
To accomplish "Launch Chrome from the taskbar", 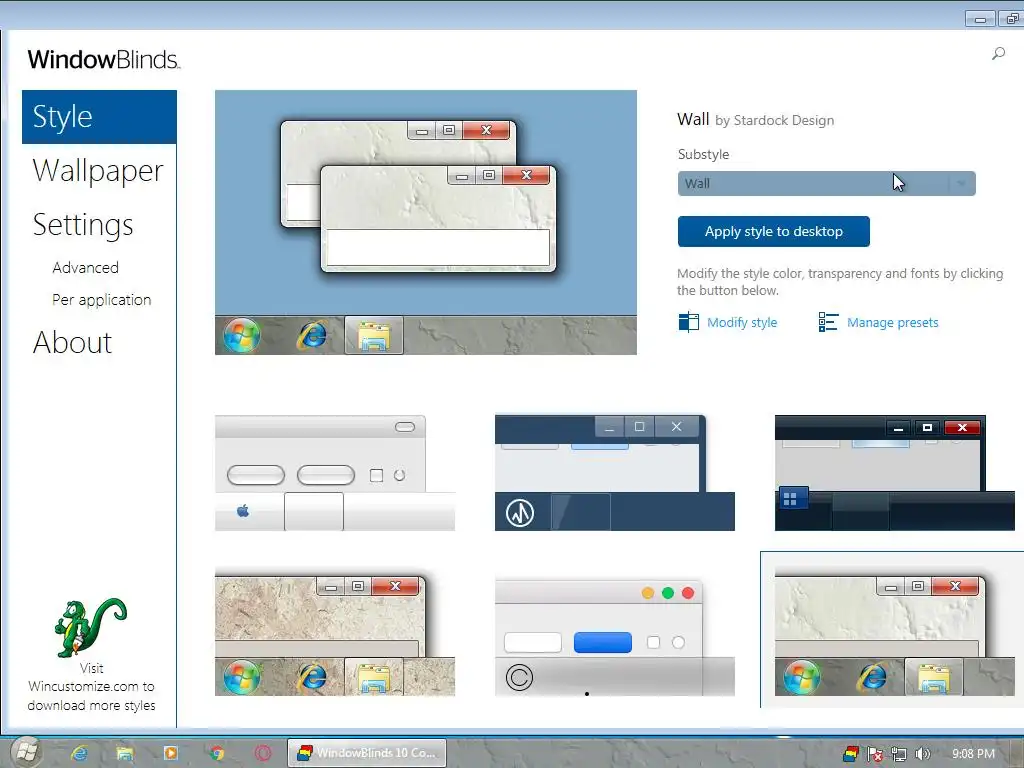I will pyautogui.click(x=217, y=753).
